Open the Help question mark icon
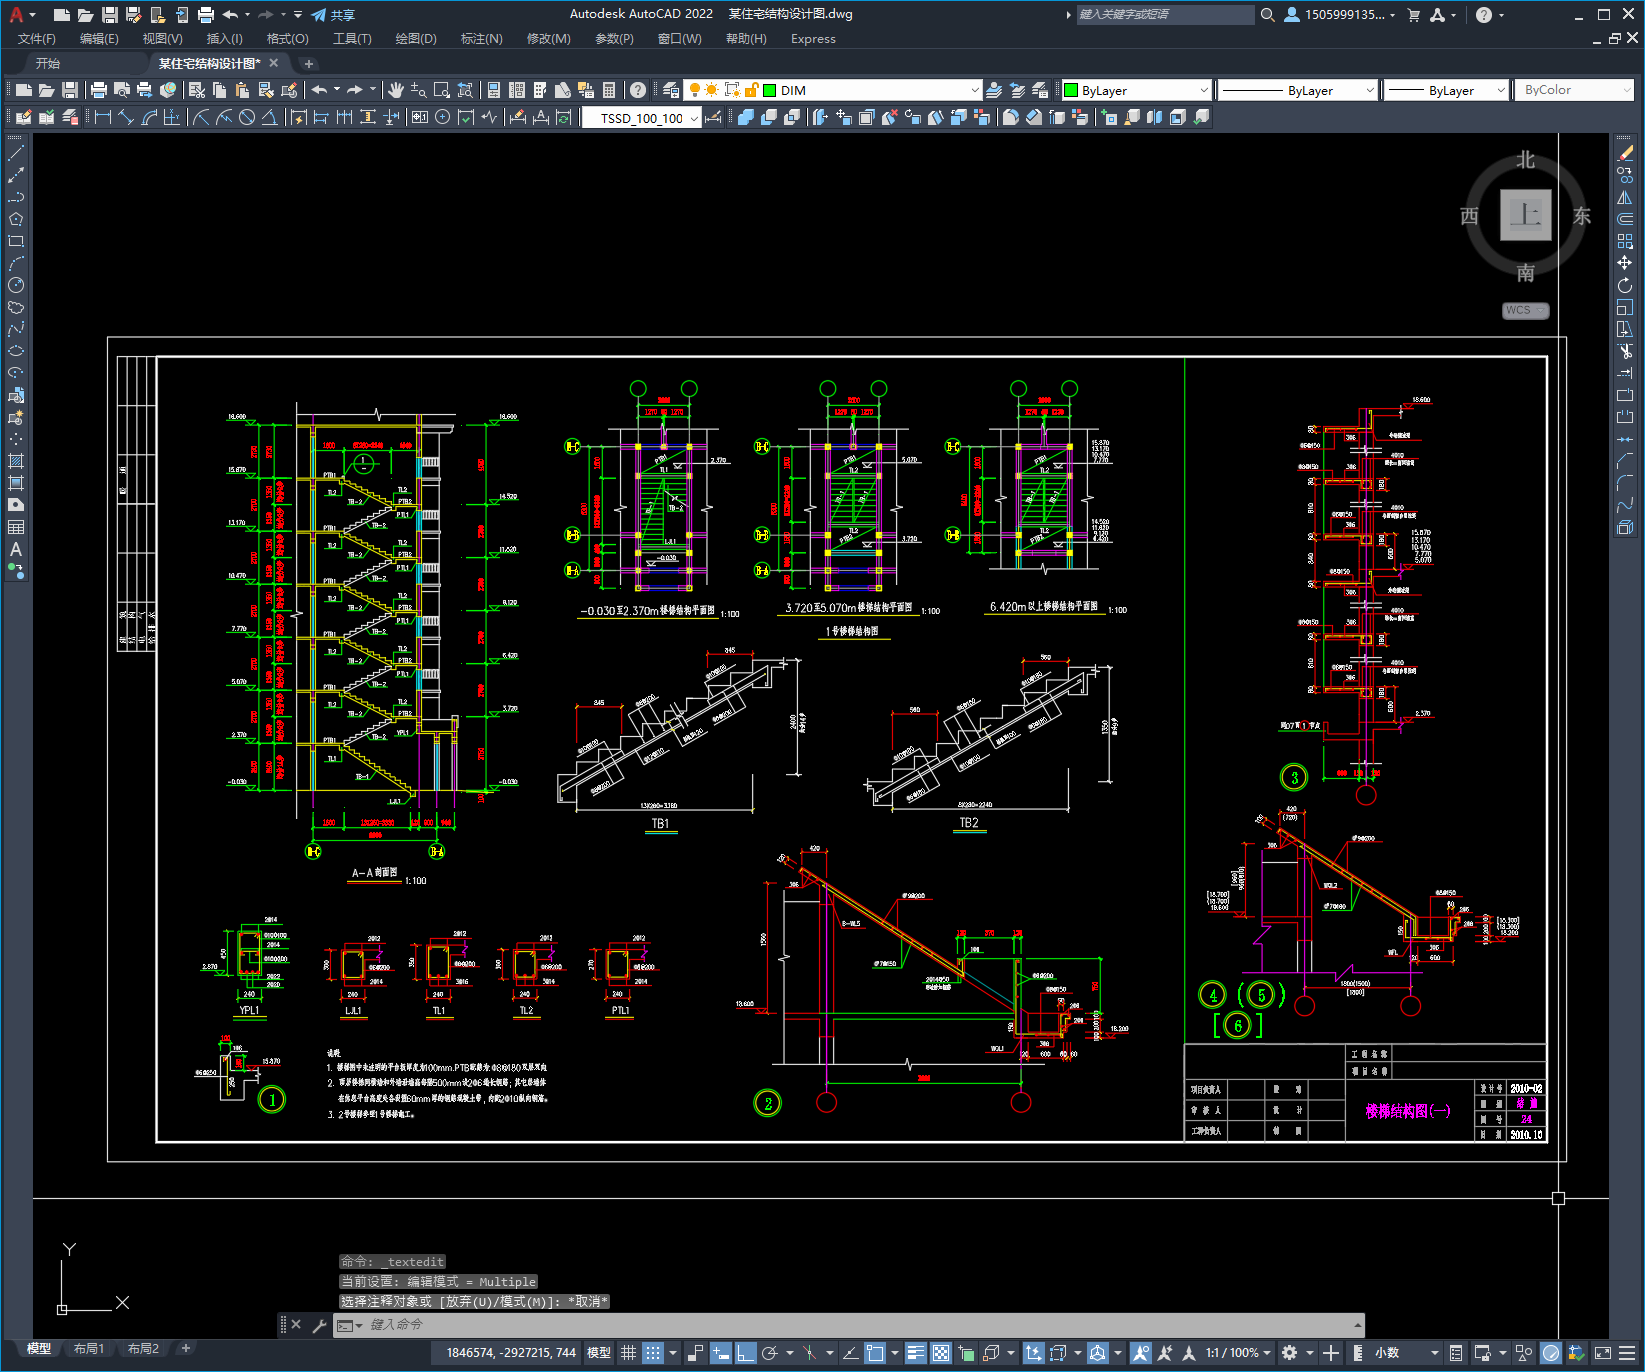 638,90
